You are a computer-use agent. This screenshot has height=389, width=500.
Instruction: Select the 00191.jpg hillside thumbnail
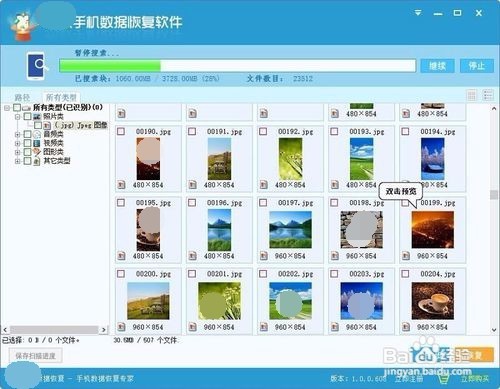pos(219,159)
